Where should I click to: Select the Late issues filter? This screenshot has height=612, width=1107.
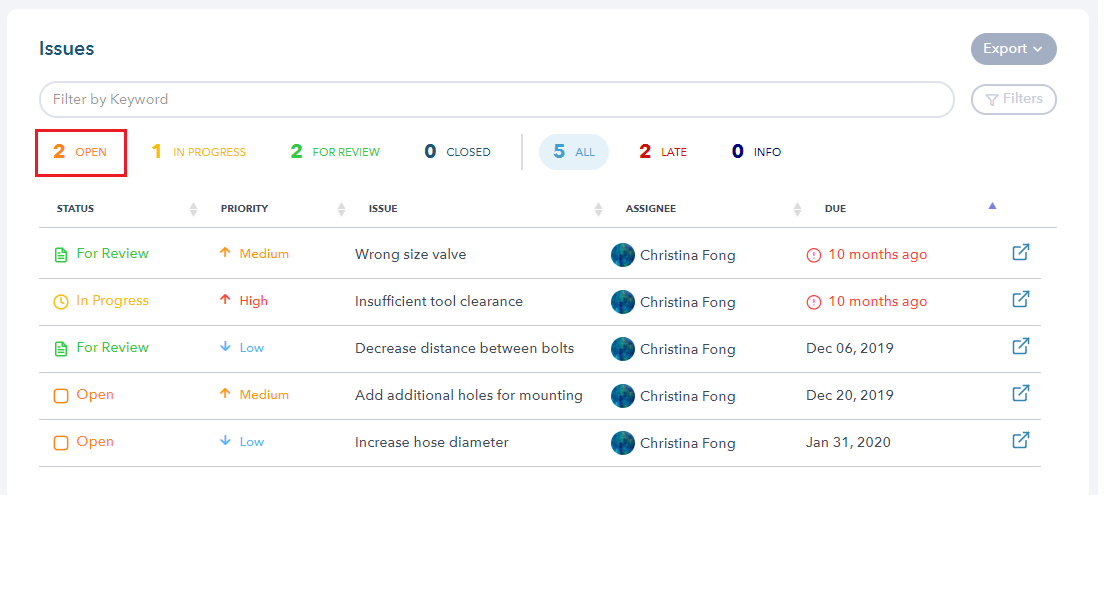pyautogui.click(x=663, y=152)
